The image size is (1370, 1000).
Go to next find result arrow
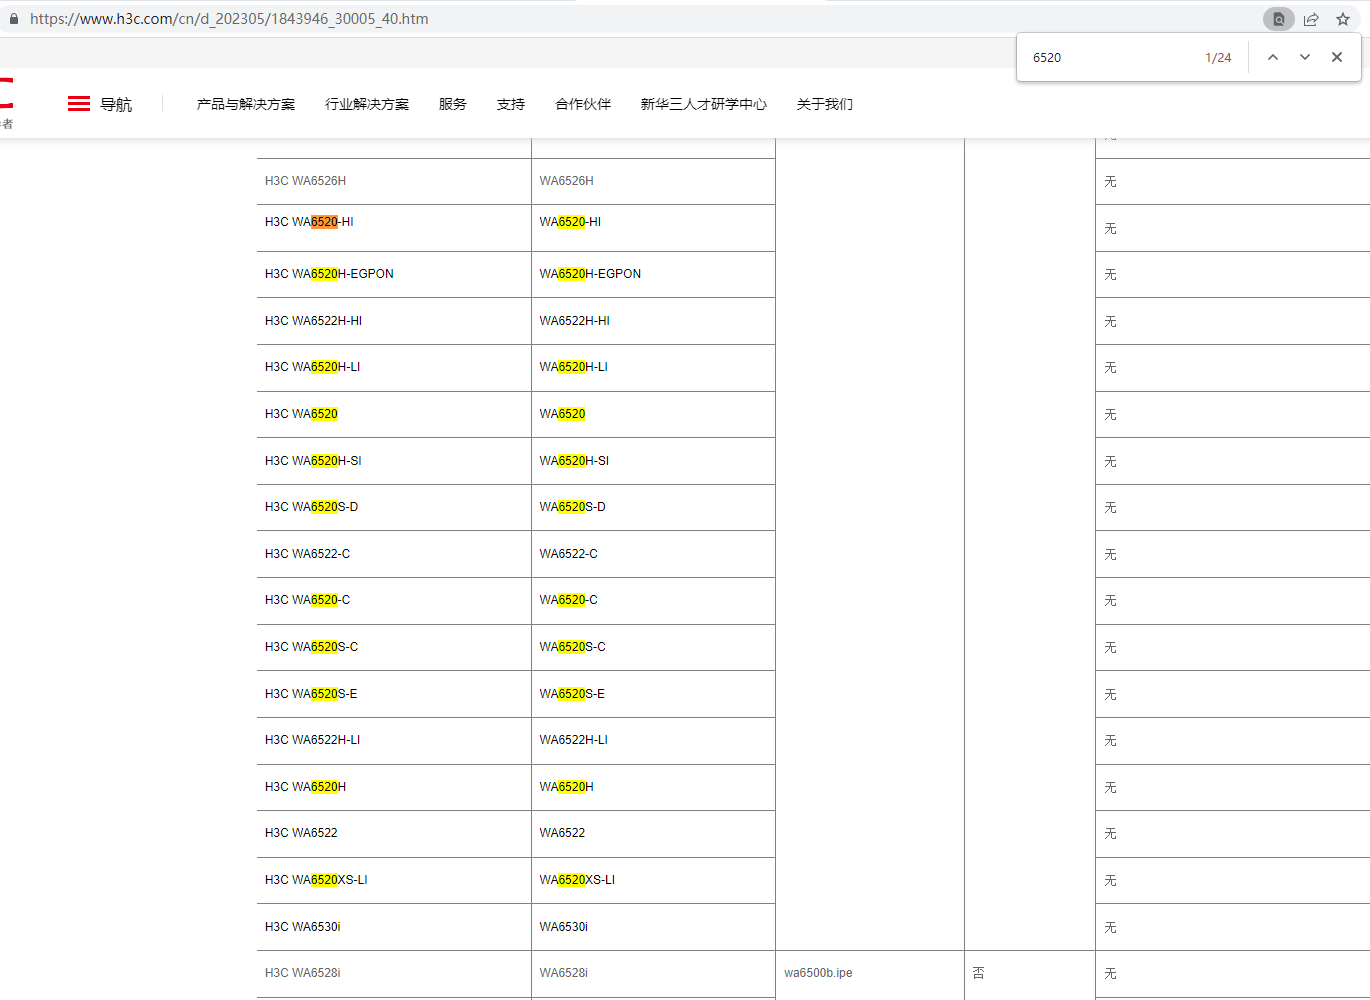pos(1305,57)
